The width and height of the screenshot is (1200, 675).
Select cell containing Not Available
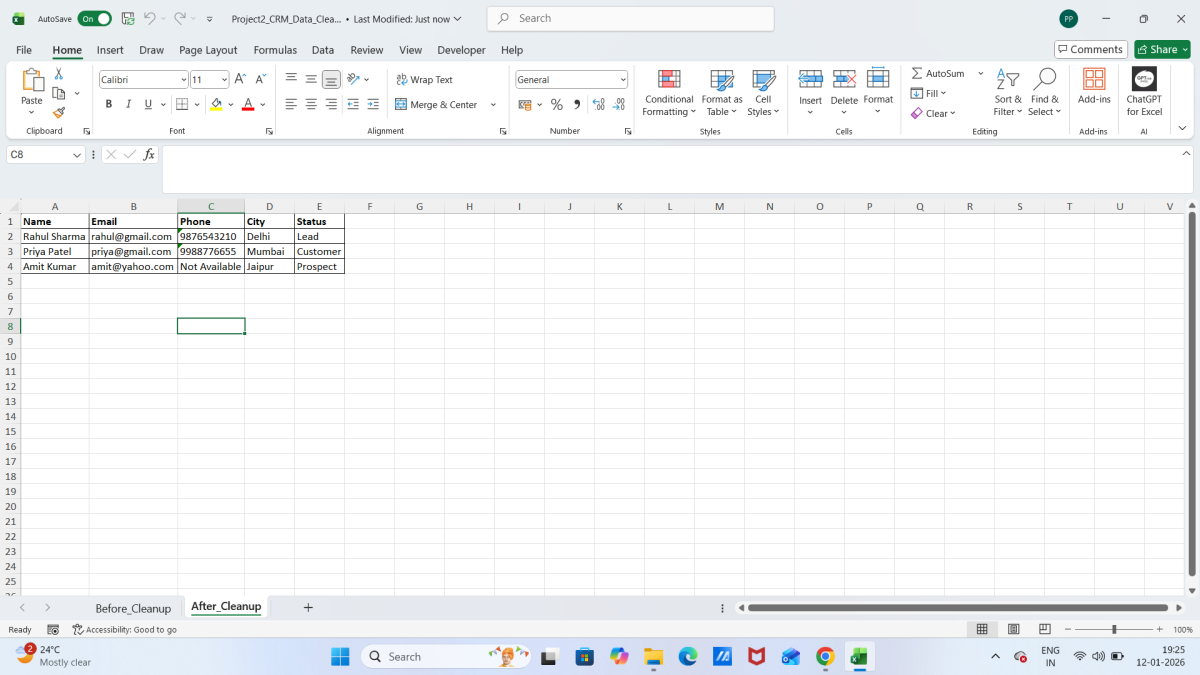click(210, 267)
